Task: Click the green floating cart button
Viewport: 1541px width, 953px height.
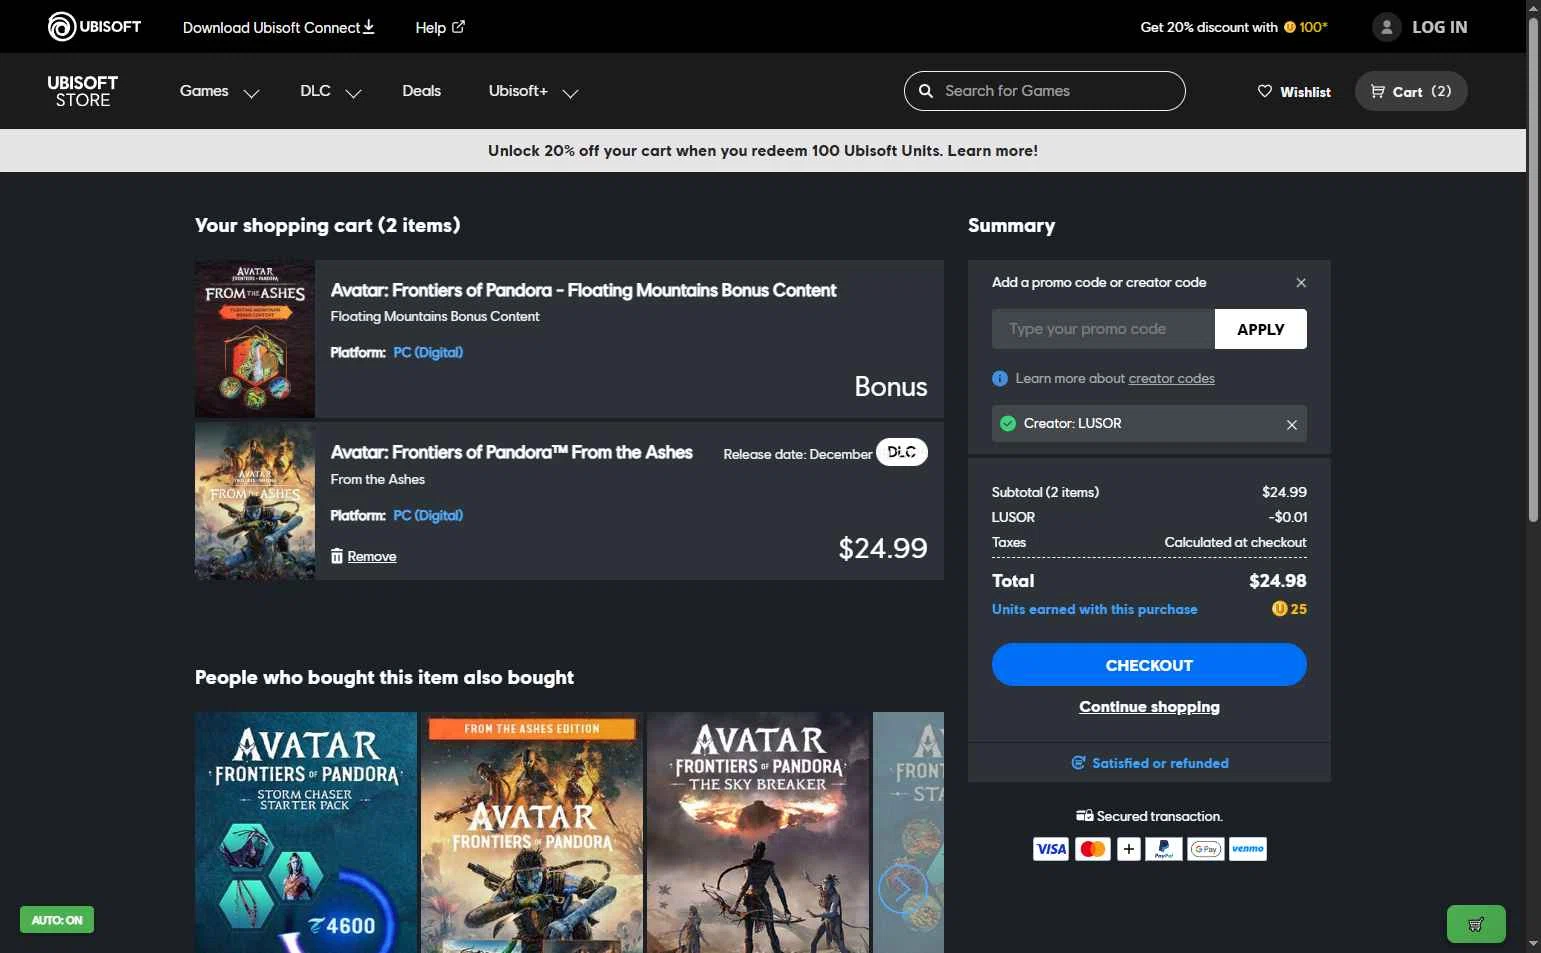Action: tap(1476, 924)
